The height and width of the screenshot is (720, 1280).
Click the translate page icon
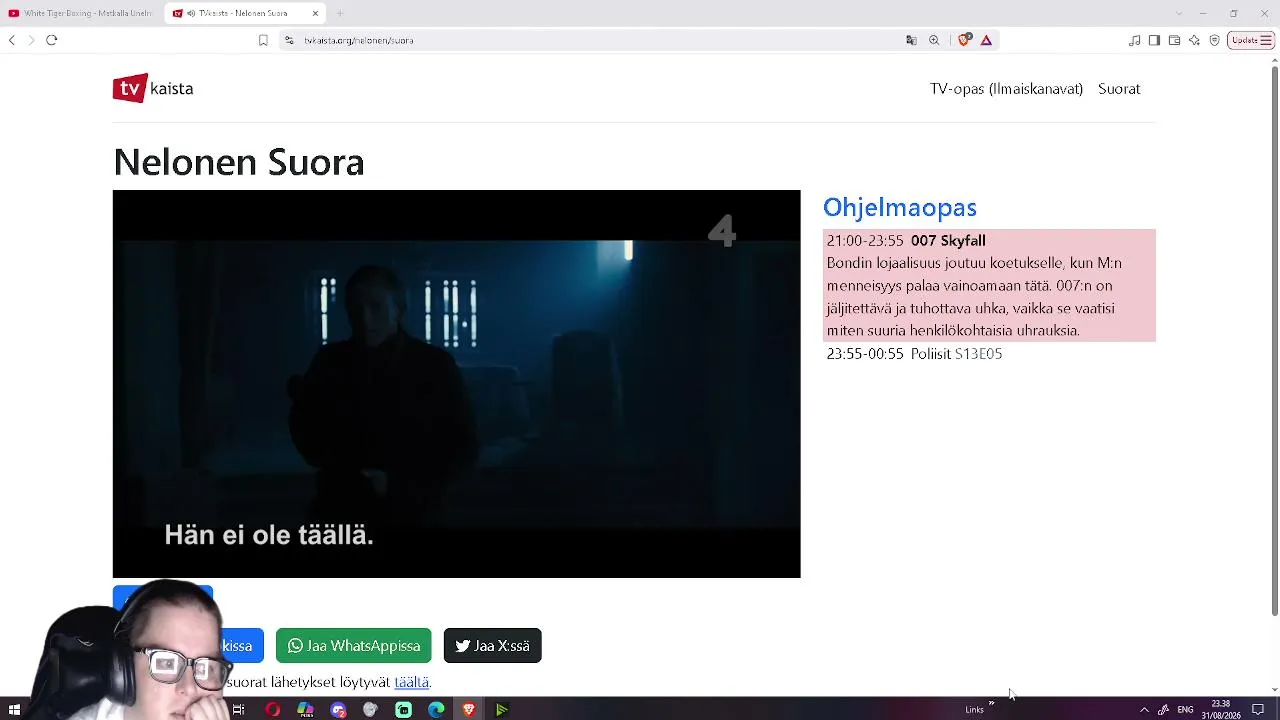pos(911,40)
